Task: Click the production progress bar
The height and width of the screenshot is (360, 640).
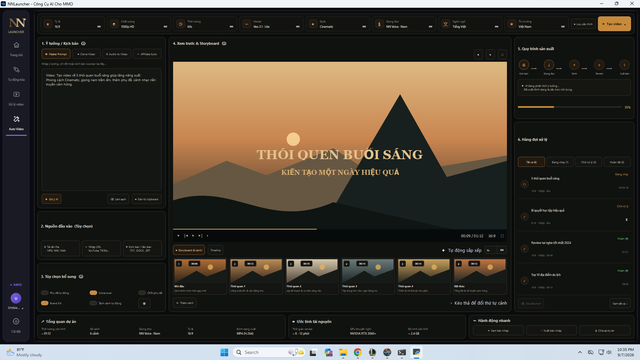Action: point(570,107)
